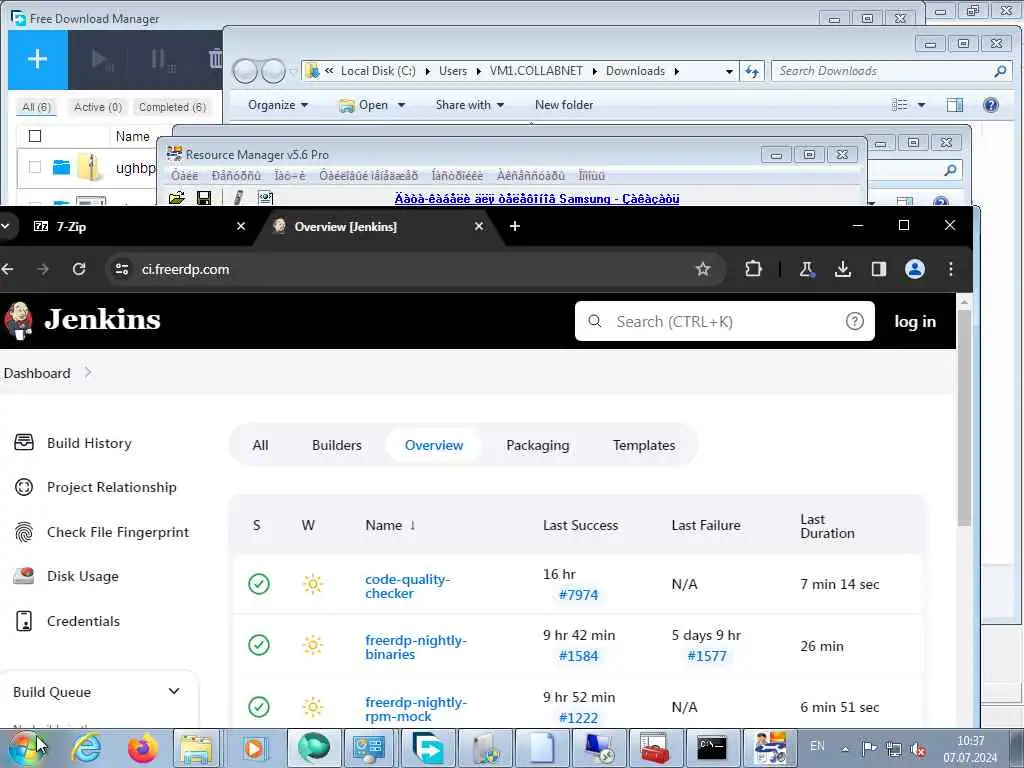Open first menu in Resource Manager menu bar
Screen dimensions: 1024x768
coord(184,176)
